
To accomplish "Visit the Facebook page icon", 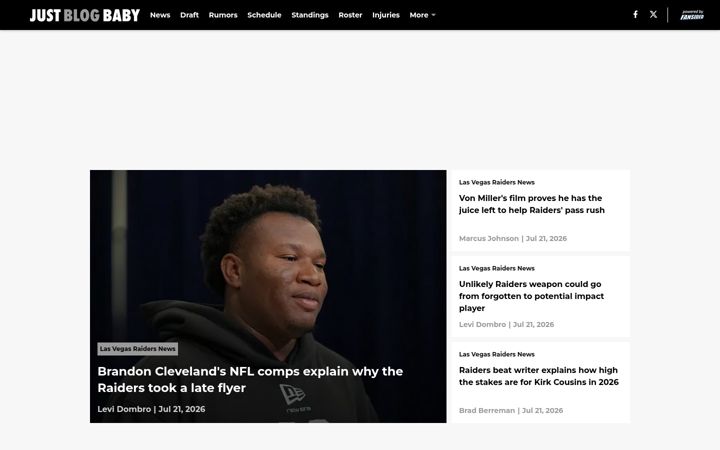I will click(x=636, y=15).
